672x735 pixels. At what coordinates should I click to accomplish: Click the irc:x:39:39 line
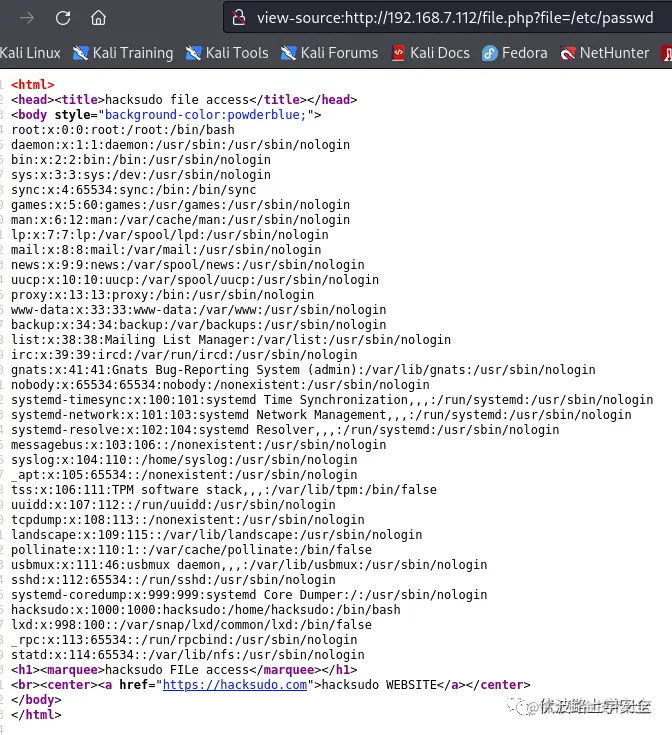[184, 355]
